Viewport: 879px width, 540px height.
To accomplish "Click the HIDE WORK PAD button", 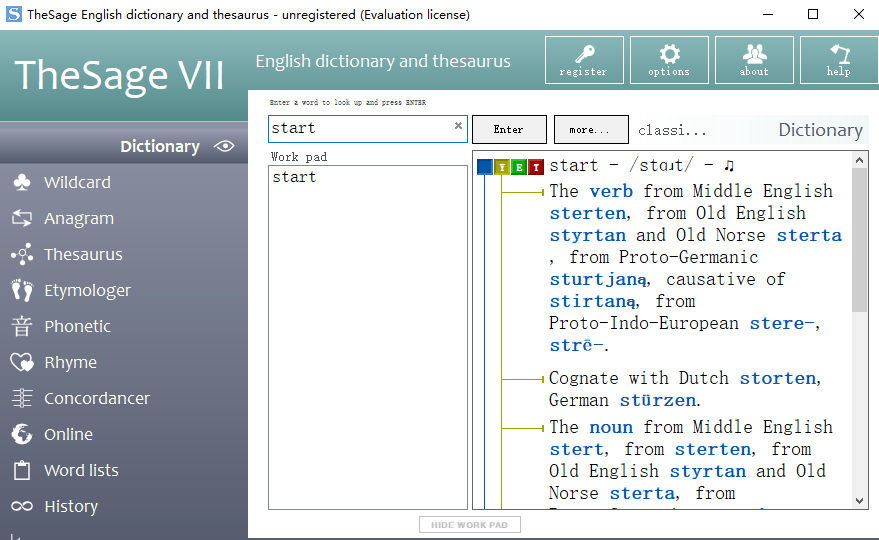I will [x=470, y=525].
